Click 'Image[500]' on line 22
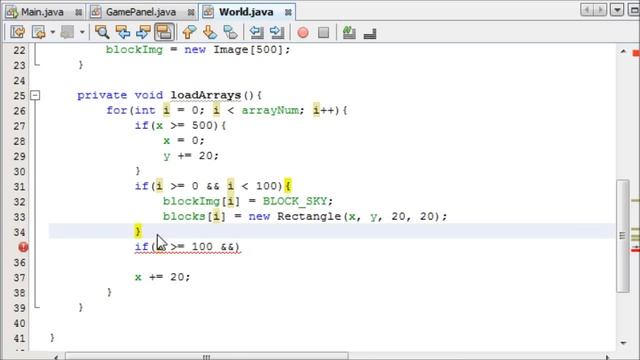The image size is (640, 360). [248, 50]
